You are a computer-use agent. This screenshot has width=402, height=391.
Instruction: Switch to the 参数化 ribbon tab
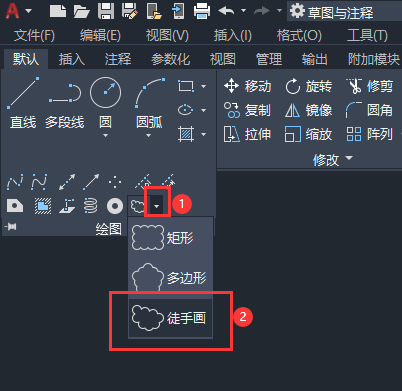pyautogui.click(x=170, y=59)
